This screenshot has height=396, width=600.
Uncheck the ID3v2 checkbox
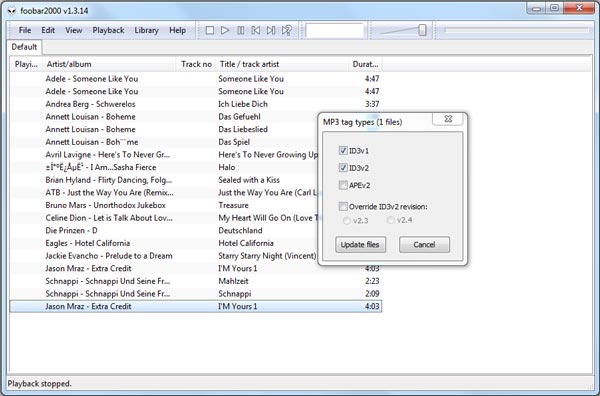[343, 168]
